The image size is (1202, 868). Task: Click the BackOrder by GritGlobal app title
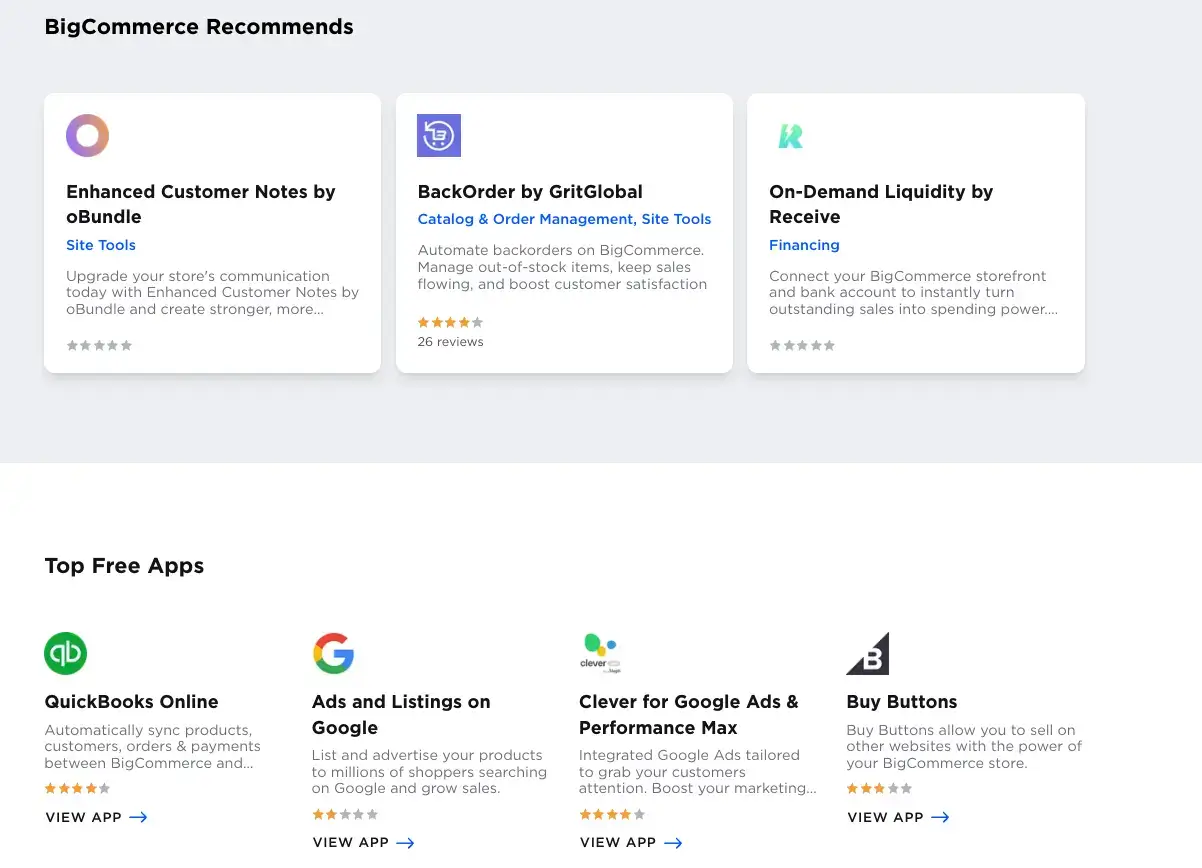coord(530,191)
